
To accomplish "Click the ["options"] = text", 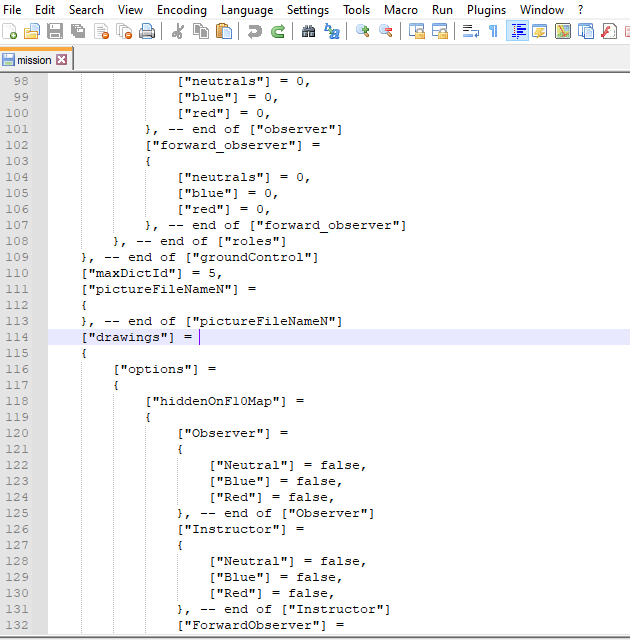I will [164, 369].
